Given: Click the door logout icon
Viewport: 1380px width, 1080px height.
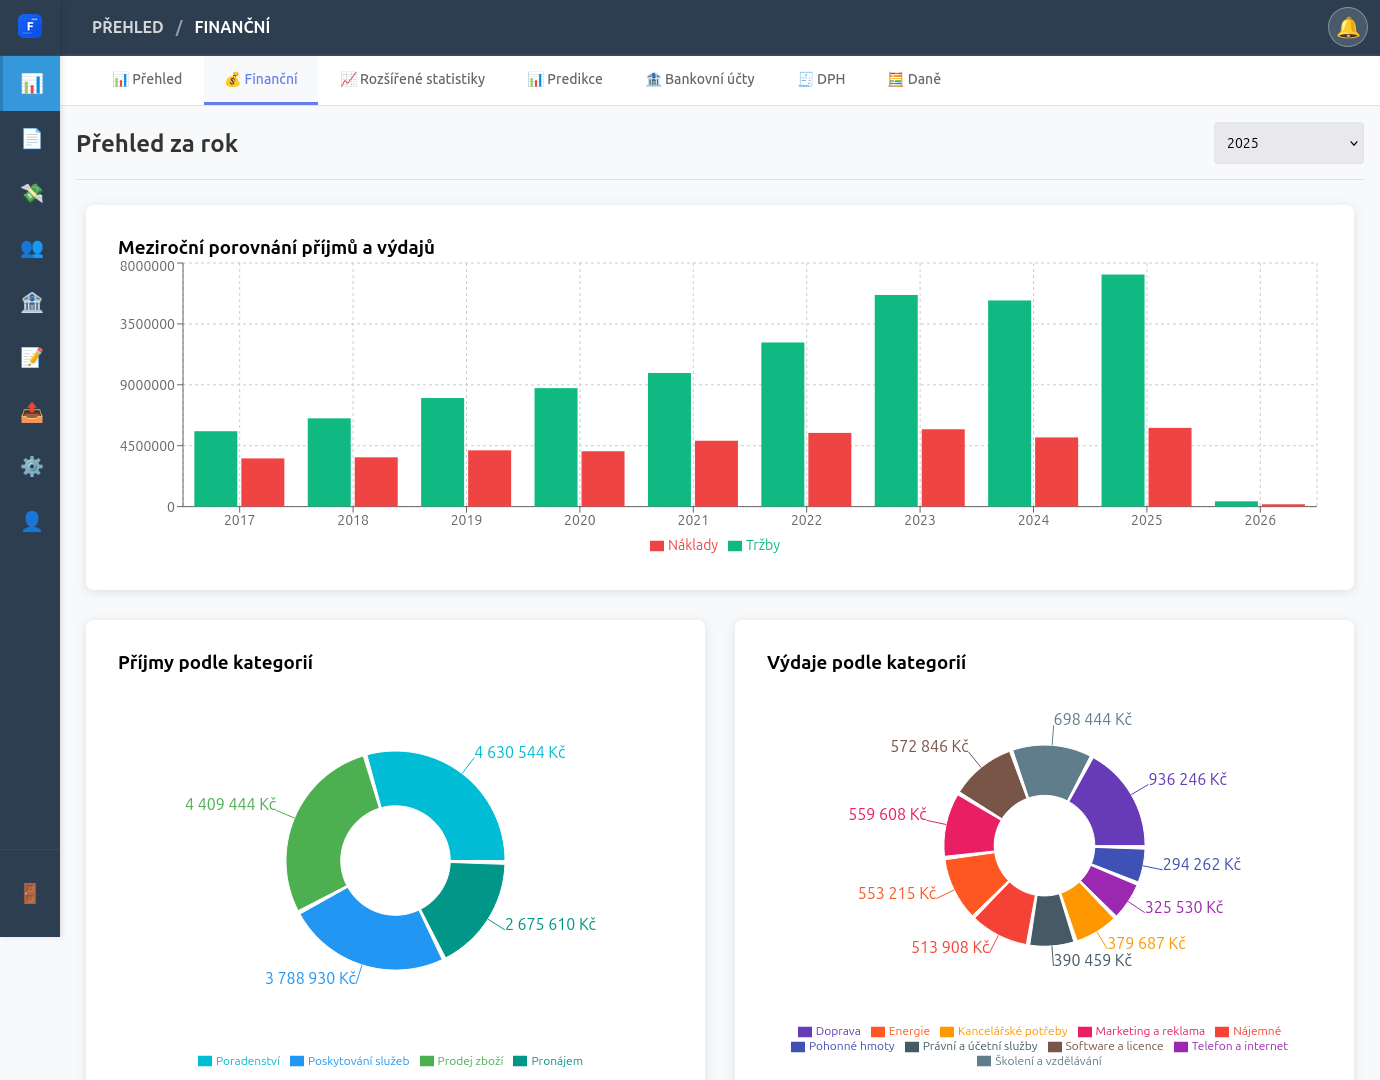Looking at the screenshot, I should point(30,893).
